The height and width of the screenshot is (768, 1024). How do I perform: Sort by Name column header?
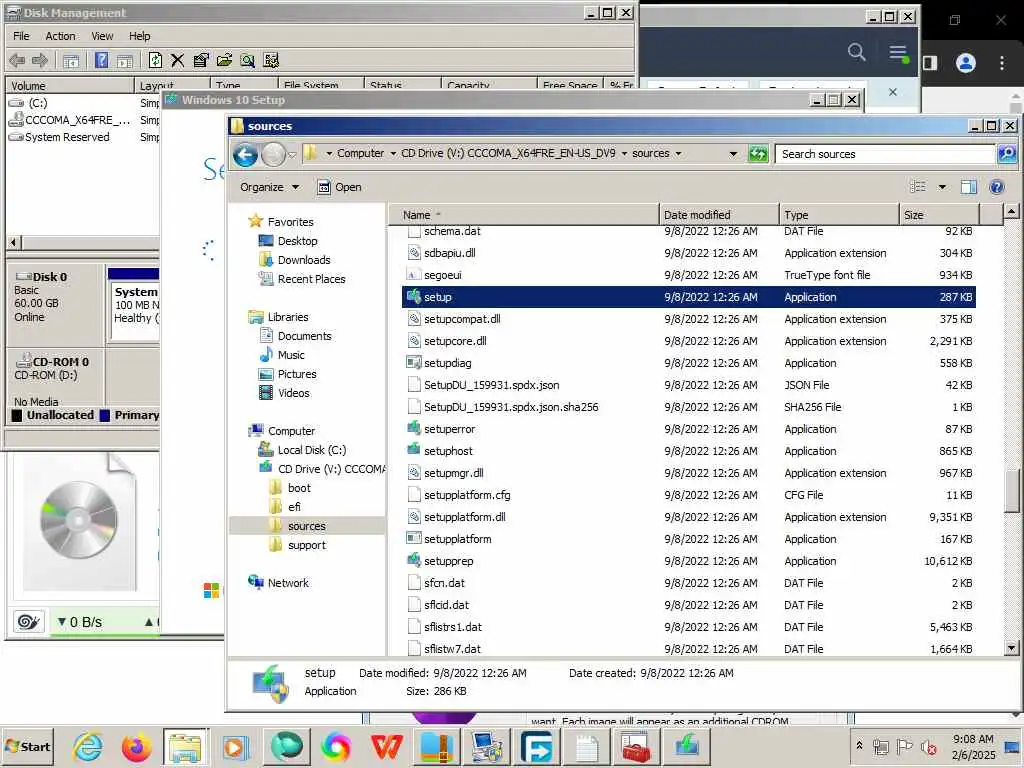[523, 215]
